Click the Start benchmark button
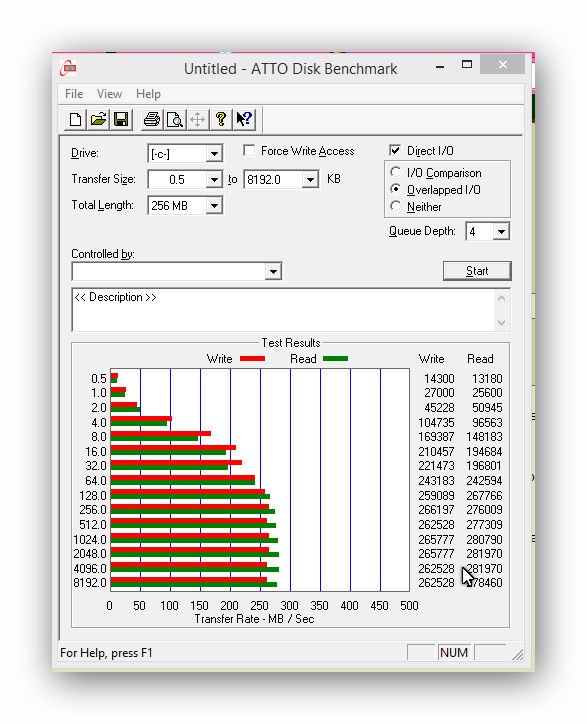587x724 pixels. [x=477, y=271]
